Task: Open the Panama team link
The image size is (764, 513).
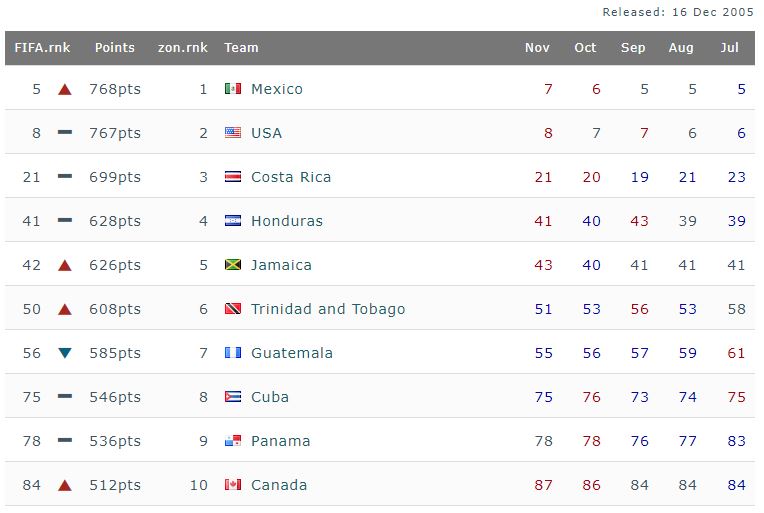Action: pos(280,441)
